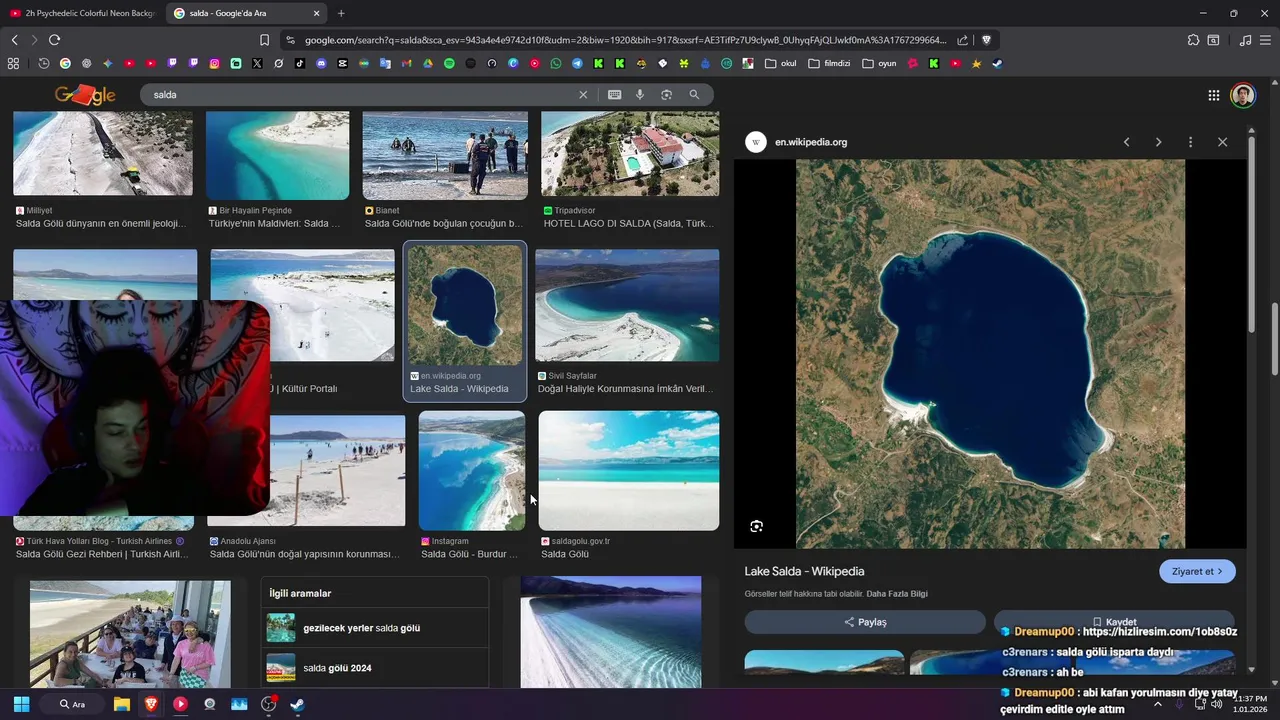Open the taskbar clock and date
This screenshot has height=720, width=1280.
pos(1251,704)
